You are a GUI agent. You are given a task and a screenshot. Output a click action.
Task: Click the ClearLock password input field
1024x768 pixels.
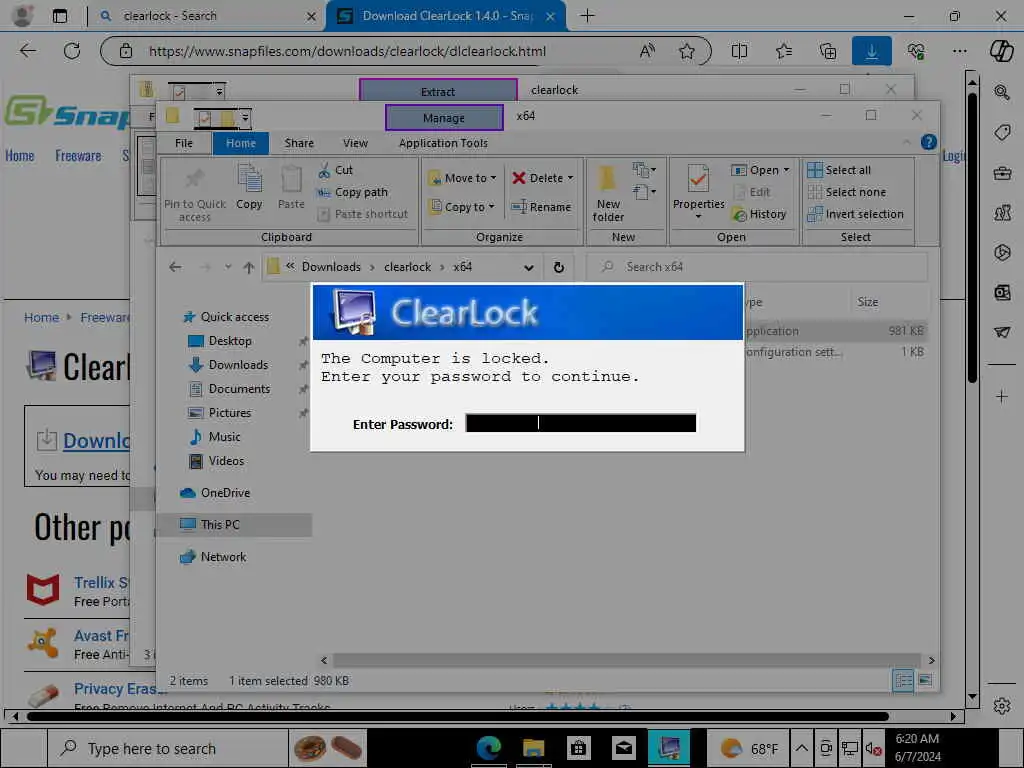(580, 423)
